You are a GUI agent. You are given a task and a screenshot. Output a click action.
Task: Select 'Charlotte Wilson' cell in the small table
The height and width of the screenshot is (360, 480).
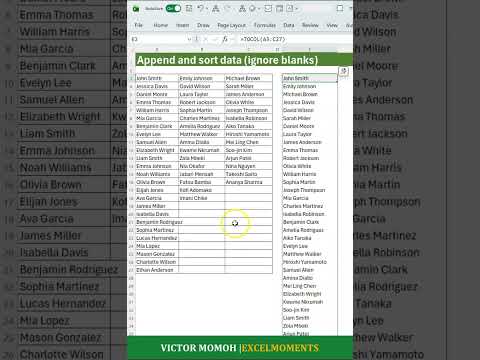tap(157, 262)
